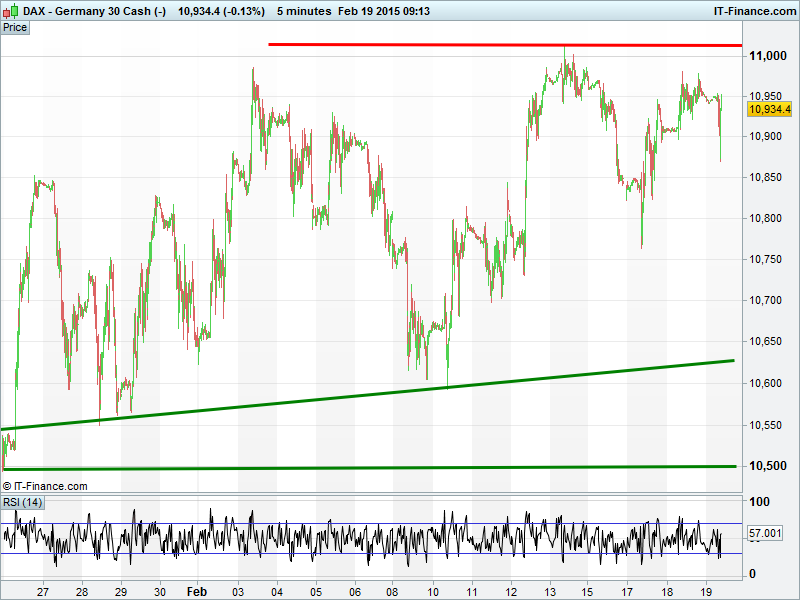Select the rising green trendline
This screenshot has height=600, width=800.
click(367, 395)
